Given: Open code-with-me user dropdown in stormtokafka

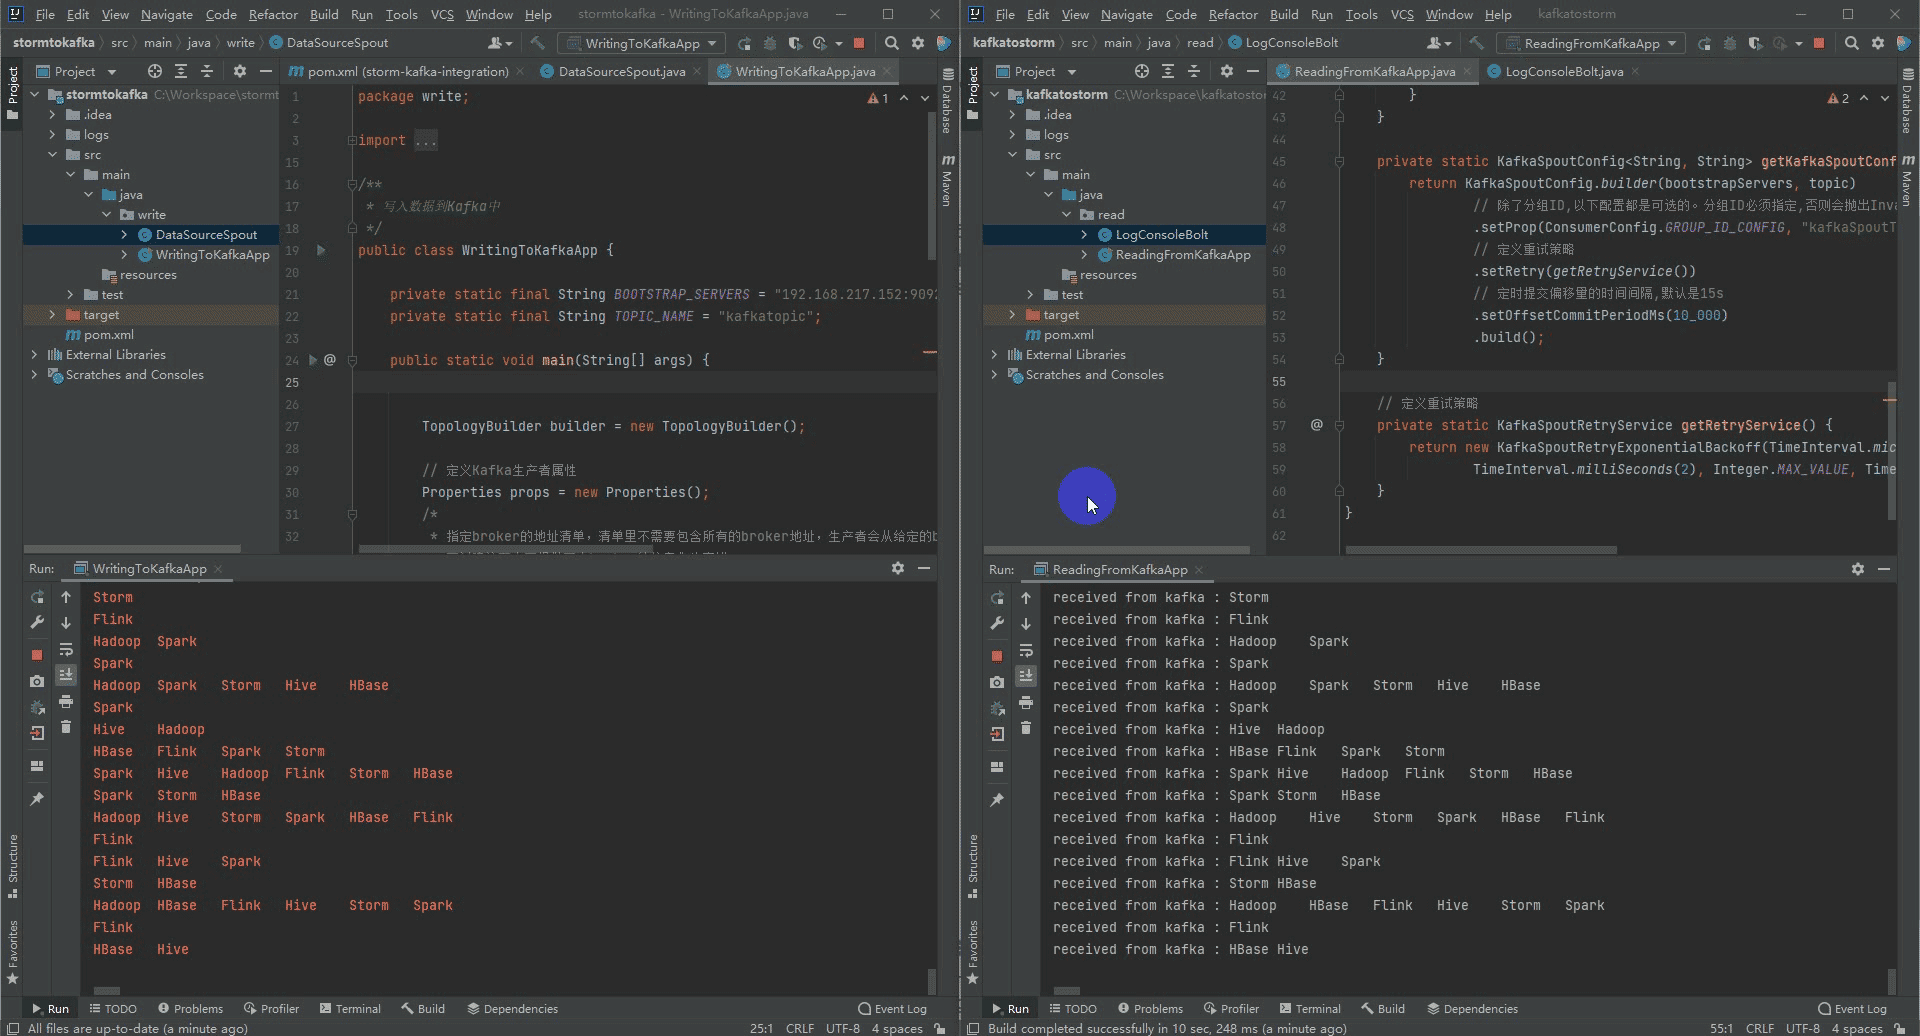Looking at the screenshot, I should click(x=500, y=43).
